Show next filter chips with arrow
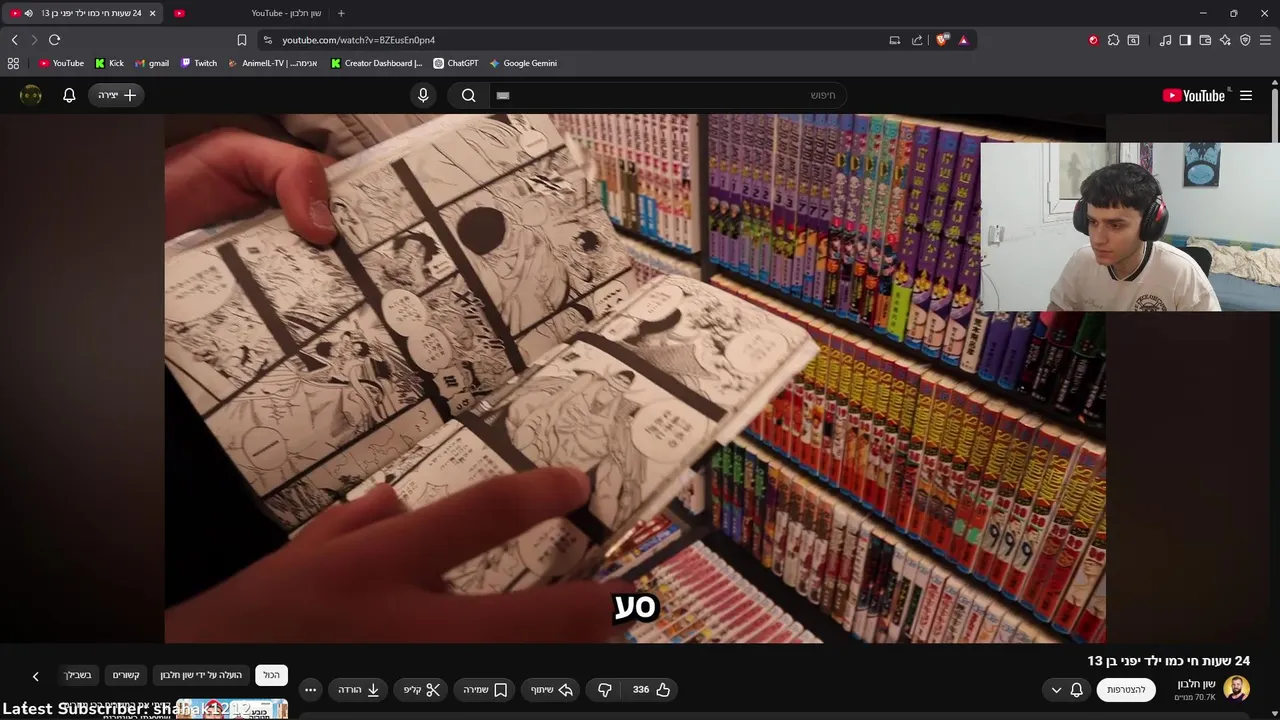Viewport: 1280px width, 720px height. (x=35, y=677)
